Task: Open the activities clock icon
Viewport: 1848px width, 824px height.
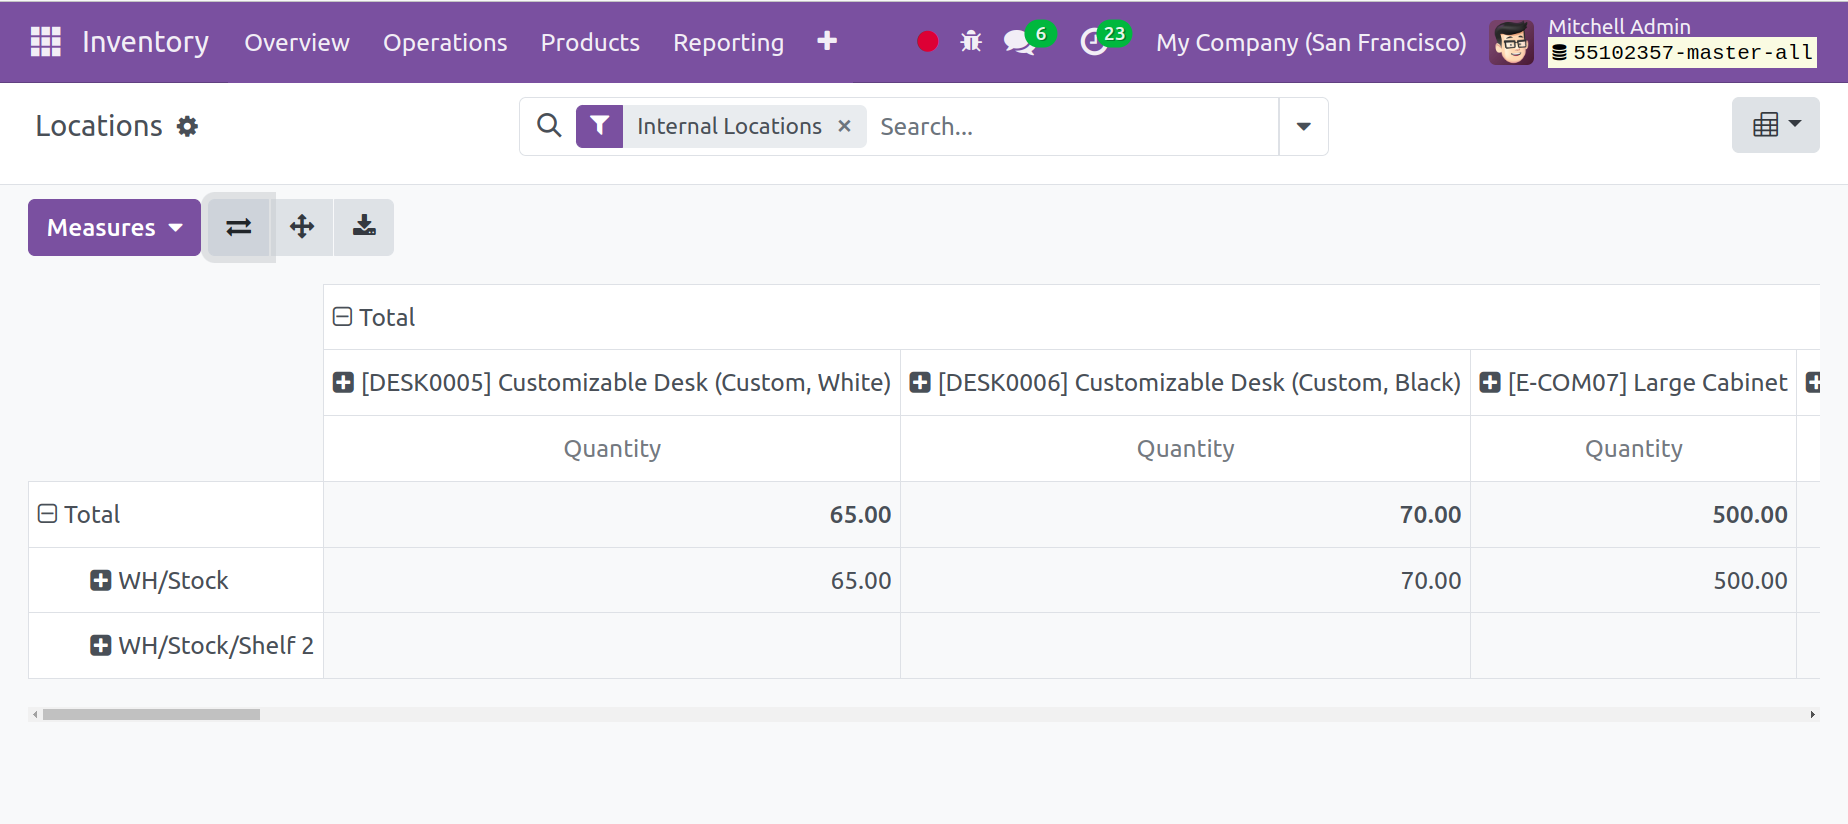Action: click(x=1095, y=42)
